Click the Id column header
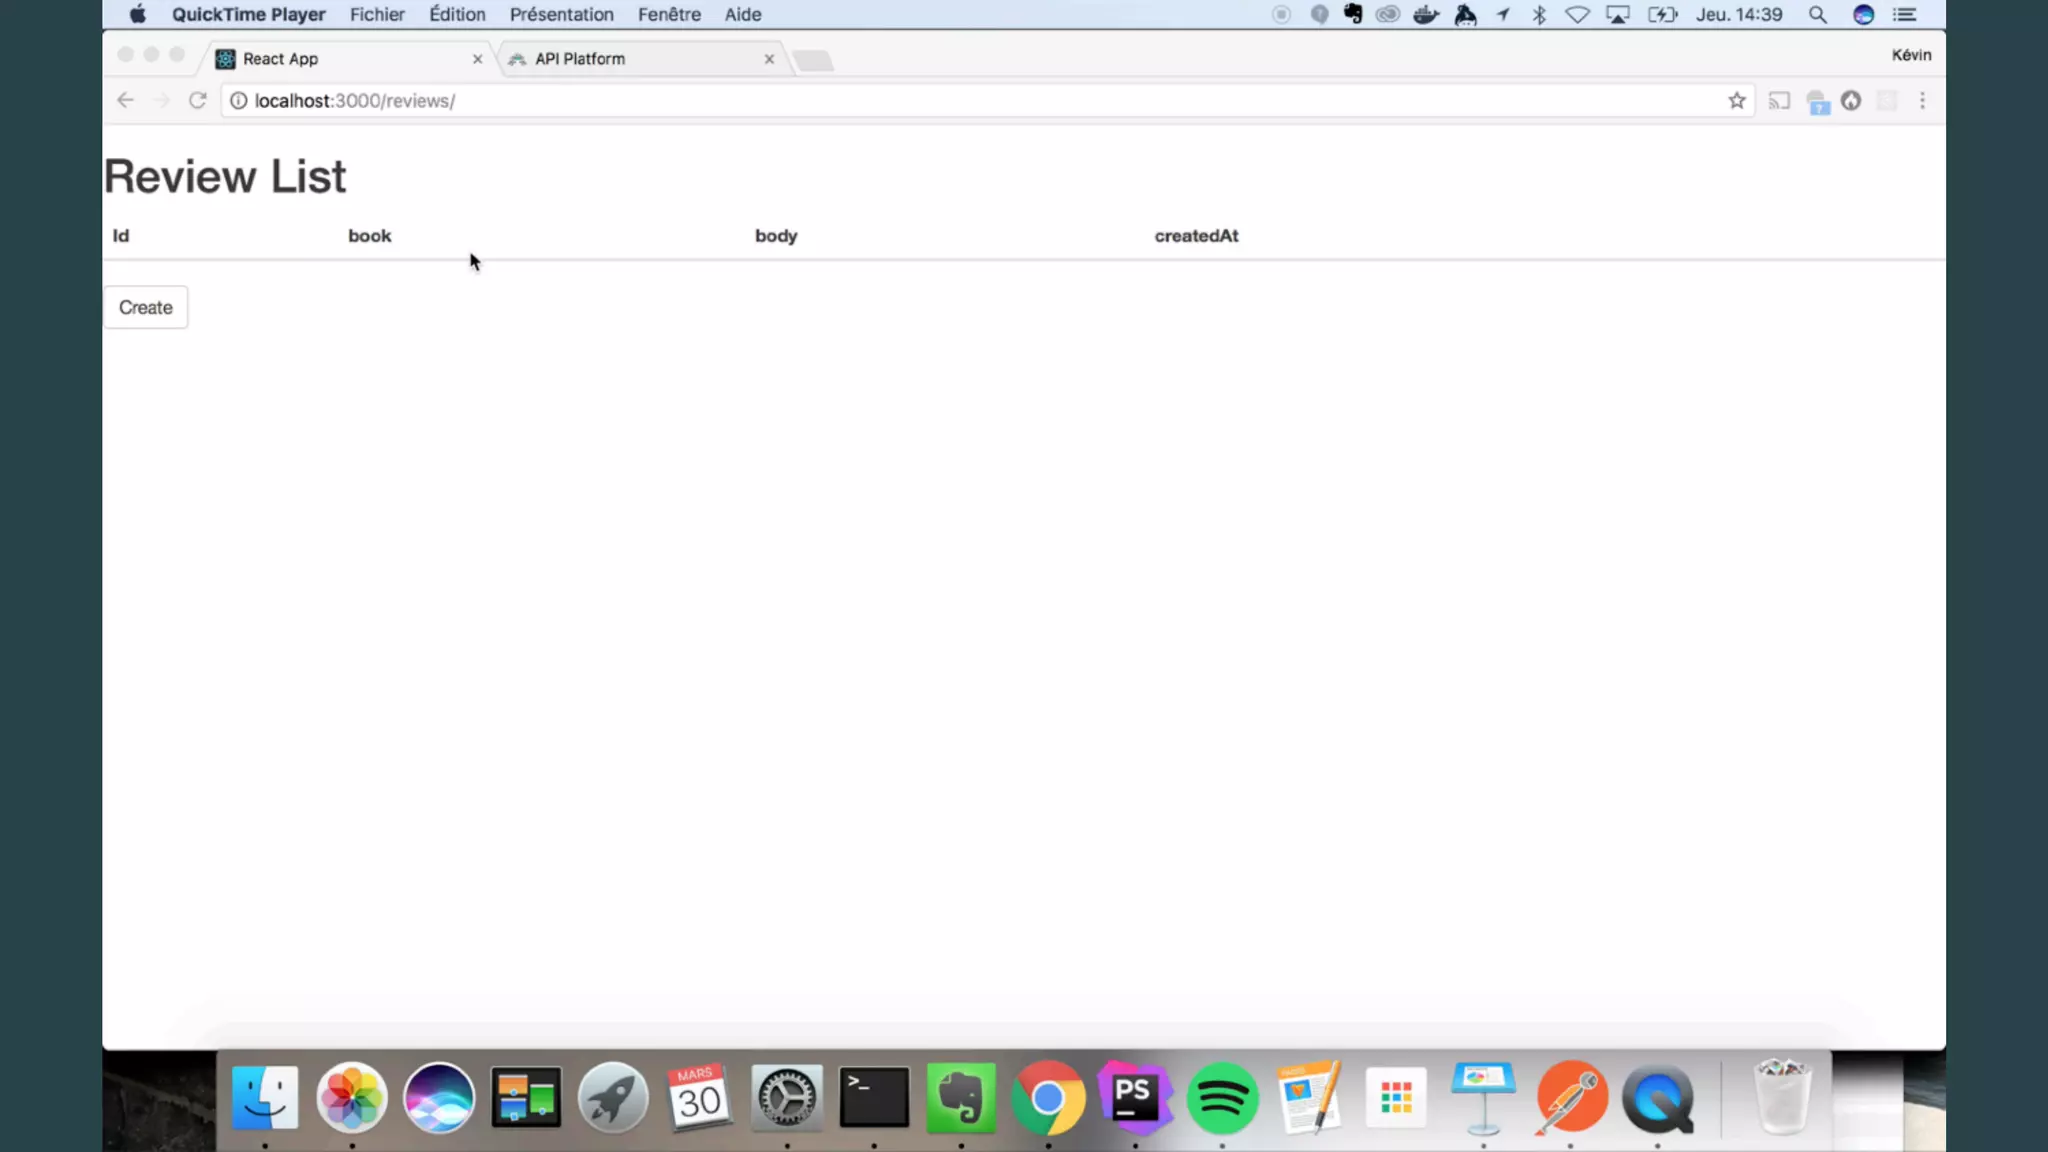Viewport: 2048px width, 1152px height. pos(121,236)
